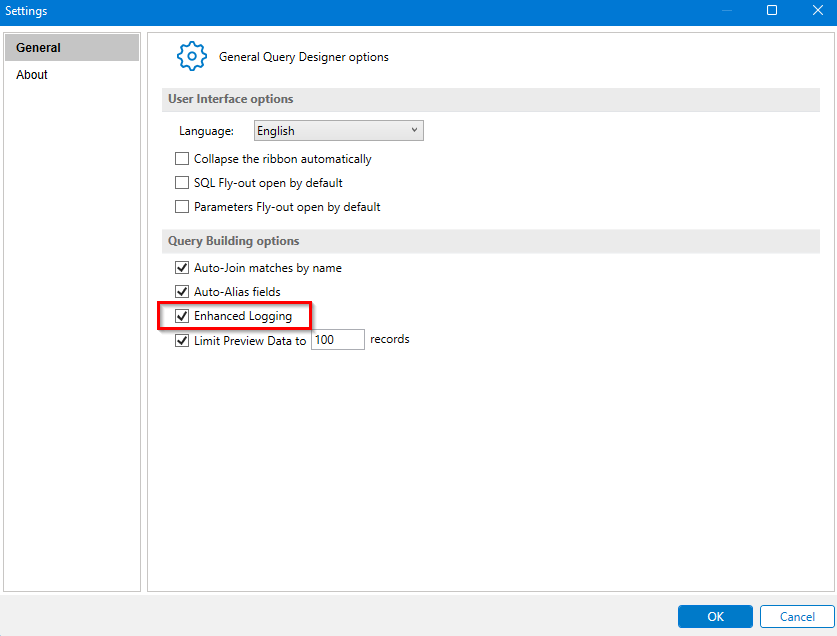Switch to the About section
Viewport: 837px width, 636px height.
72,75
